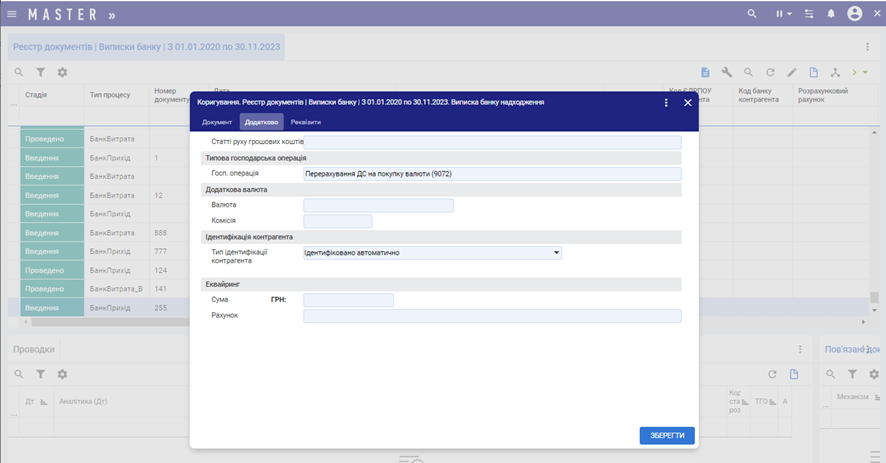Open the notifications bell
Viewport: 886px width, 463px height.
click(x=830, y=14)
